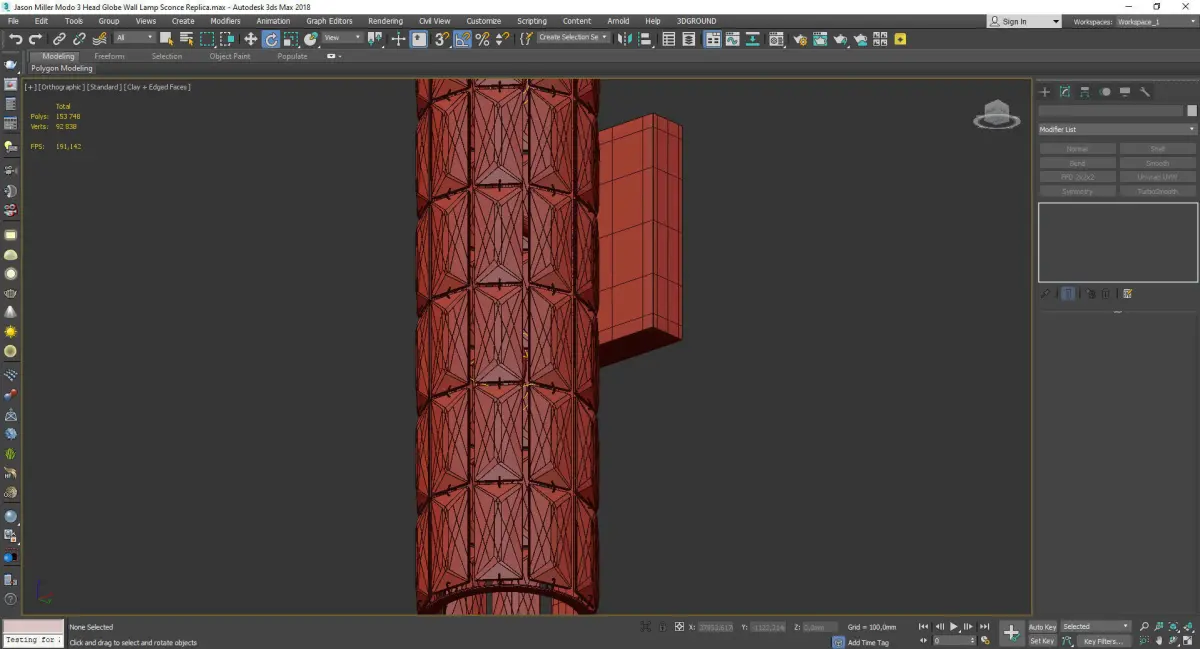Click the Symmetry modifier button
1200x649 pixels.
(x=1077, y=191)
